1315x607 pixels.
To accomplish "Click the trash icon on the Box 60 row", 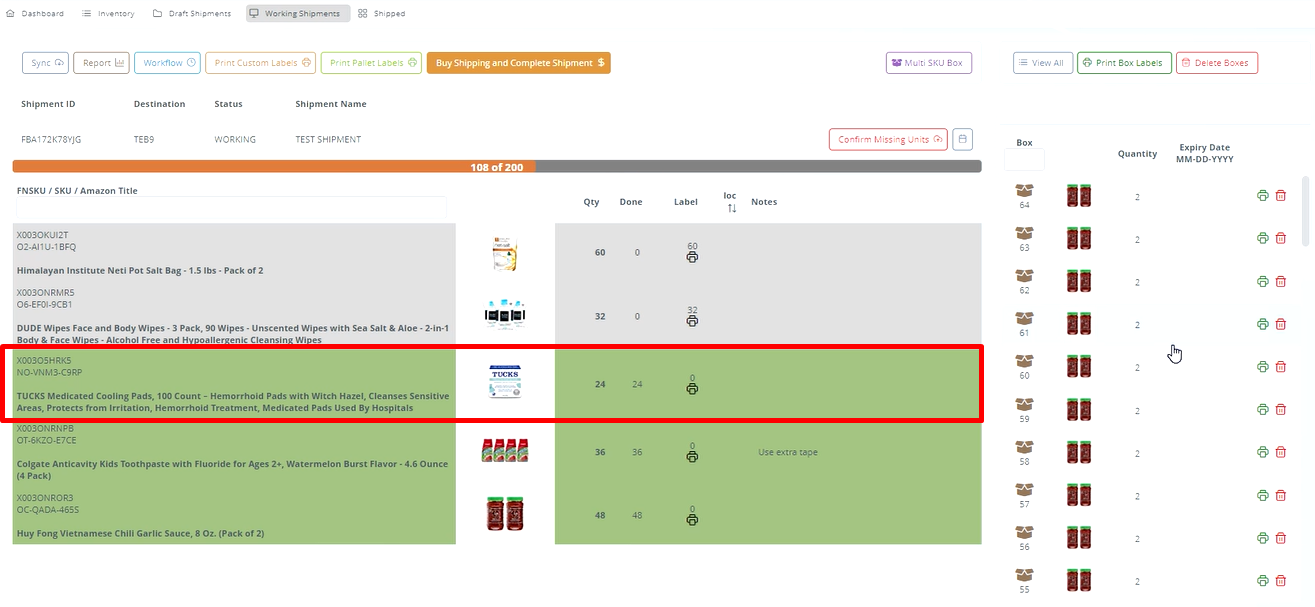I will (1281, 366).
